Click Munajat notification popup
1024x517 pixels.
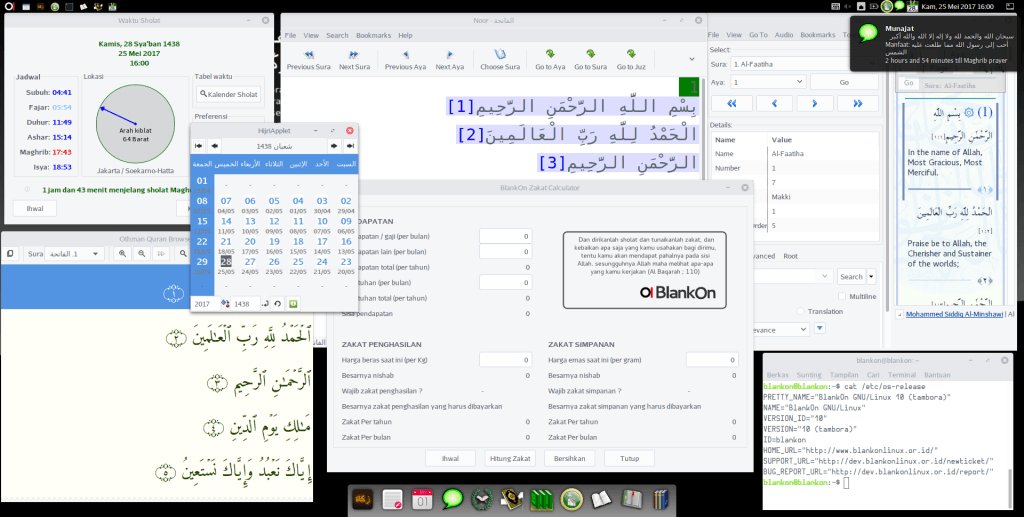click(936, 43)
